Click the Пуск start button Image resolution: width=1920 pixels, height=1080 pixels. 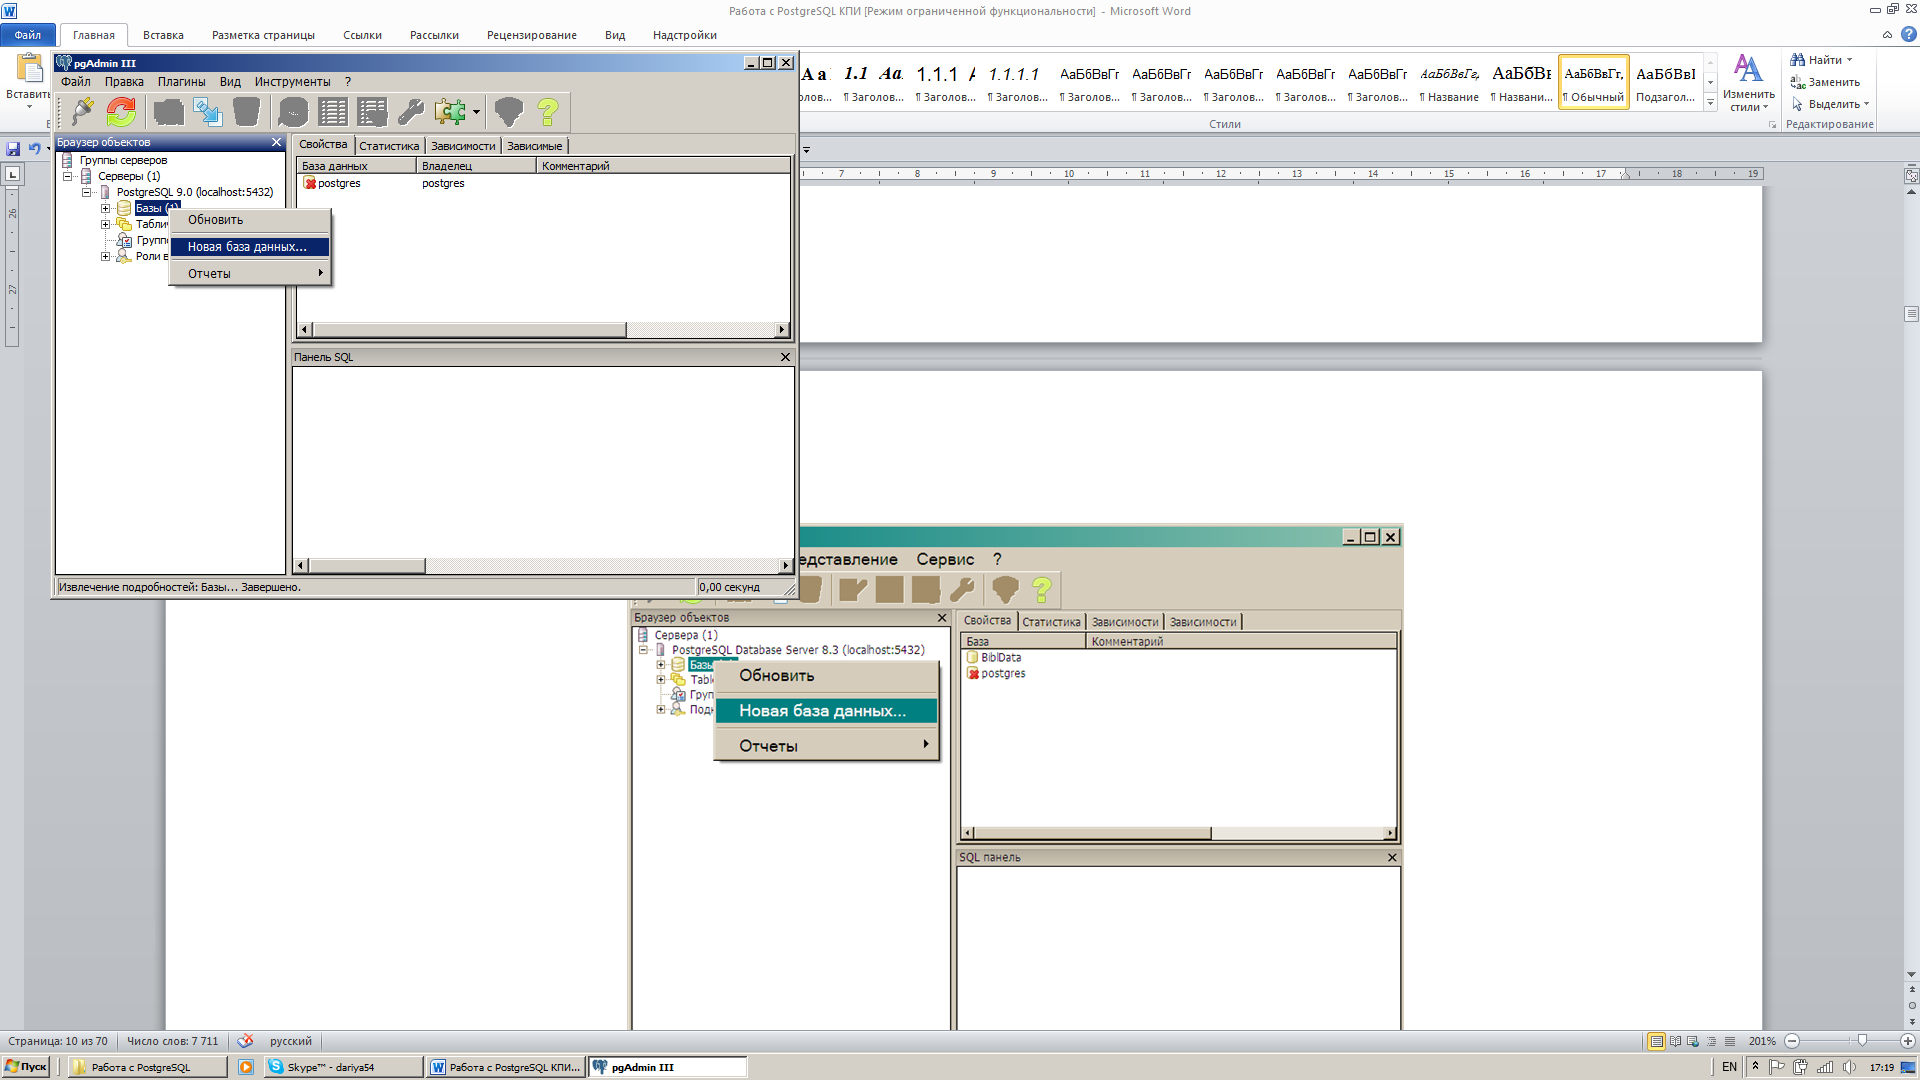pos(25,1067)
